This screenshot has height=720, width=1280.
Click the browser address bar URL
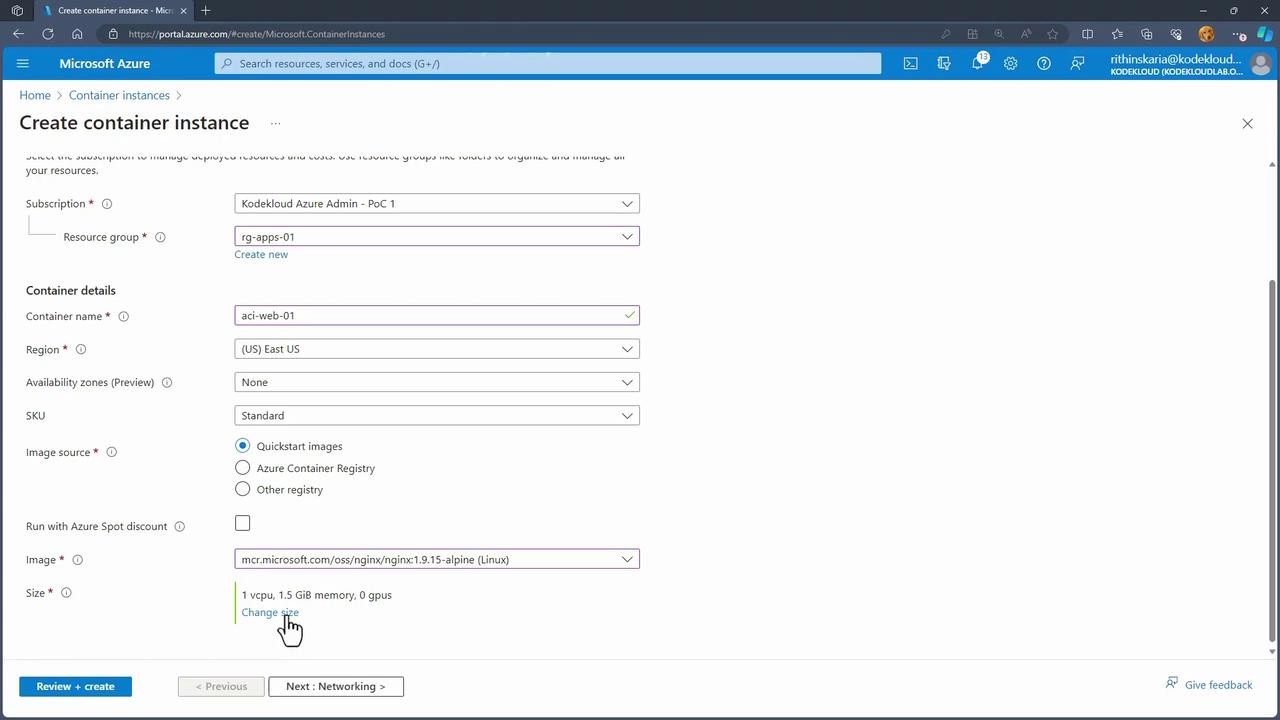coord(257,34)
